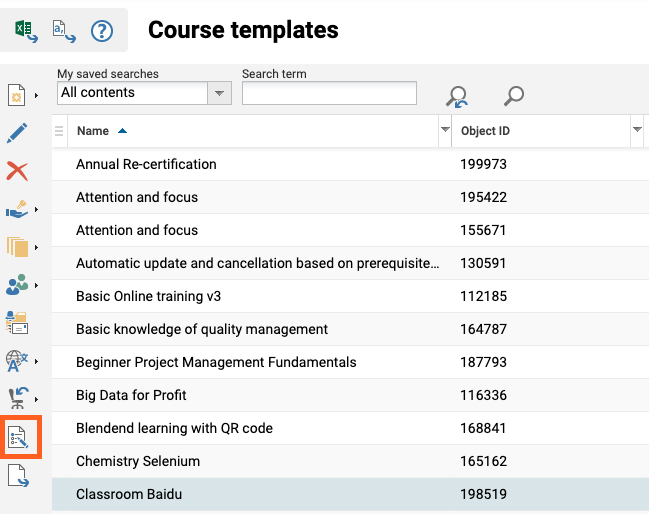Sort by the Name column header
Viewport: 649px width, 514px height.
tap(93, 131)
